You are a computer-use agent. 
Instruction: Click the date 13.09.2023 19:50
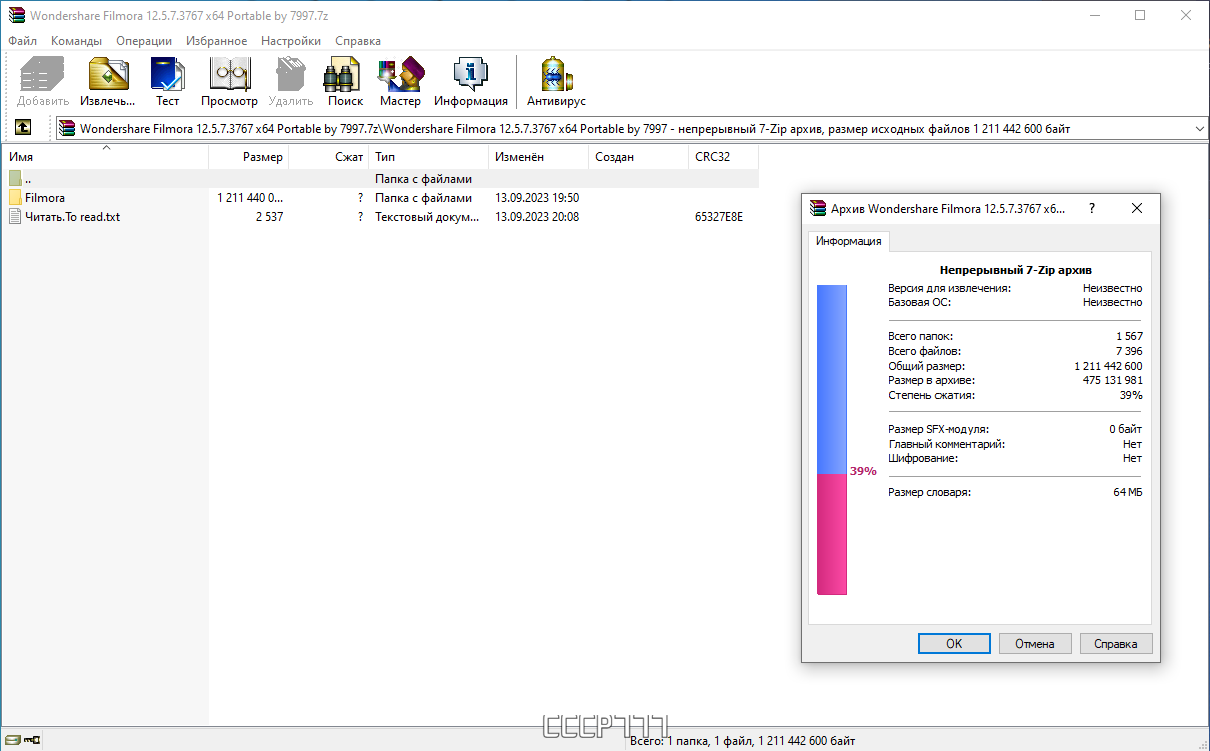pos(537,198)
